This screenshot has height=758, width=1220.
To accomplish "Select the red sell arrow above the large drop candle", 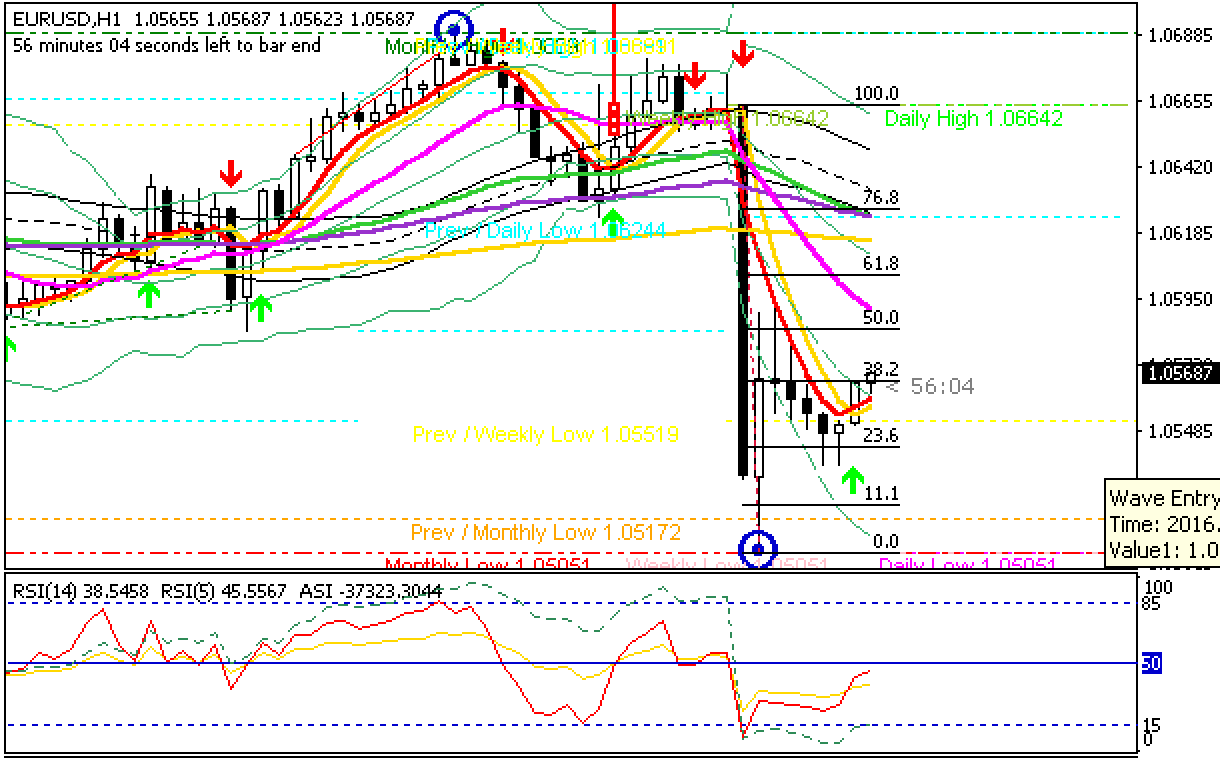I will coord(742,54).
